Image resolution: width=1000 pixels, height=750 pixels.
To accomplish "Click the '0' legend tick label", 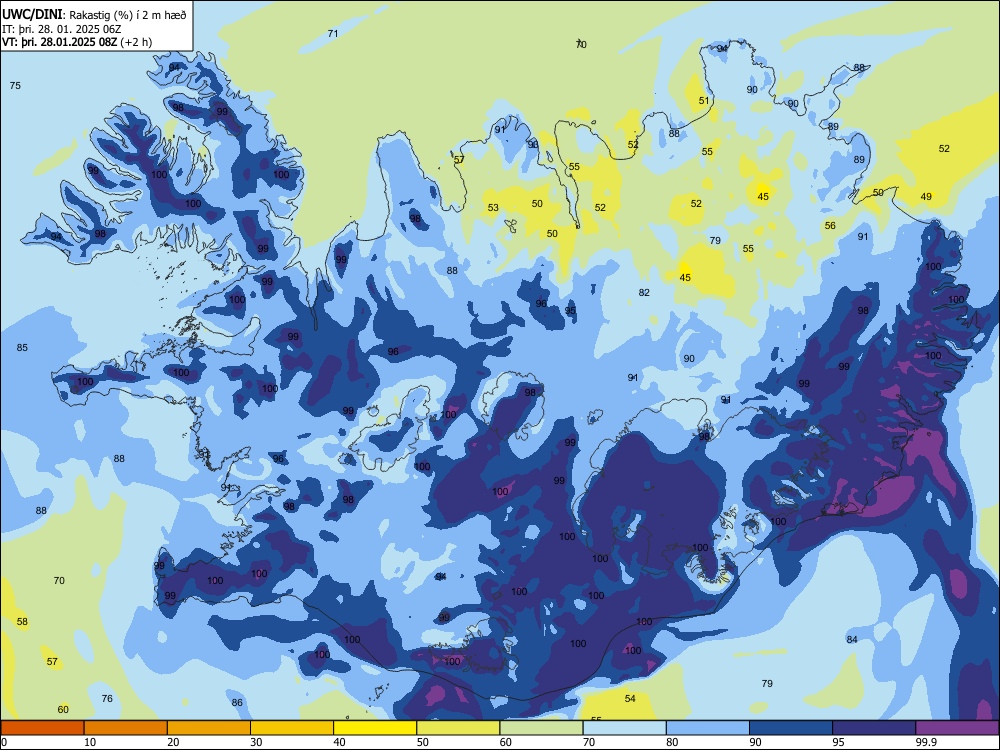I will pos(4,742).
